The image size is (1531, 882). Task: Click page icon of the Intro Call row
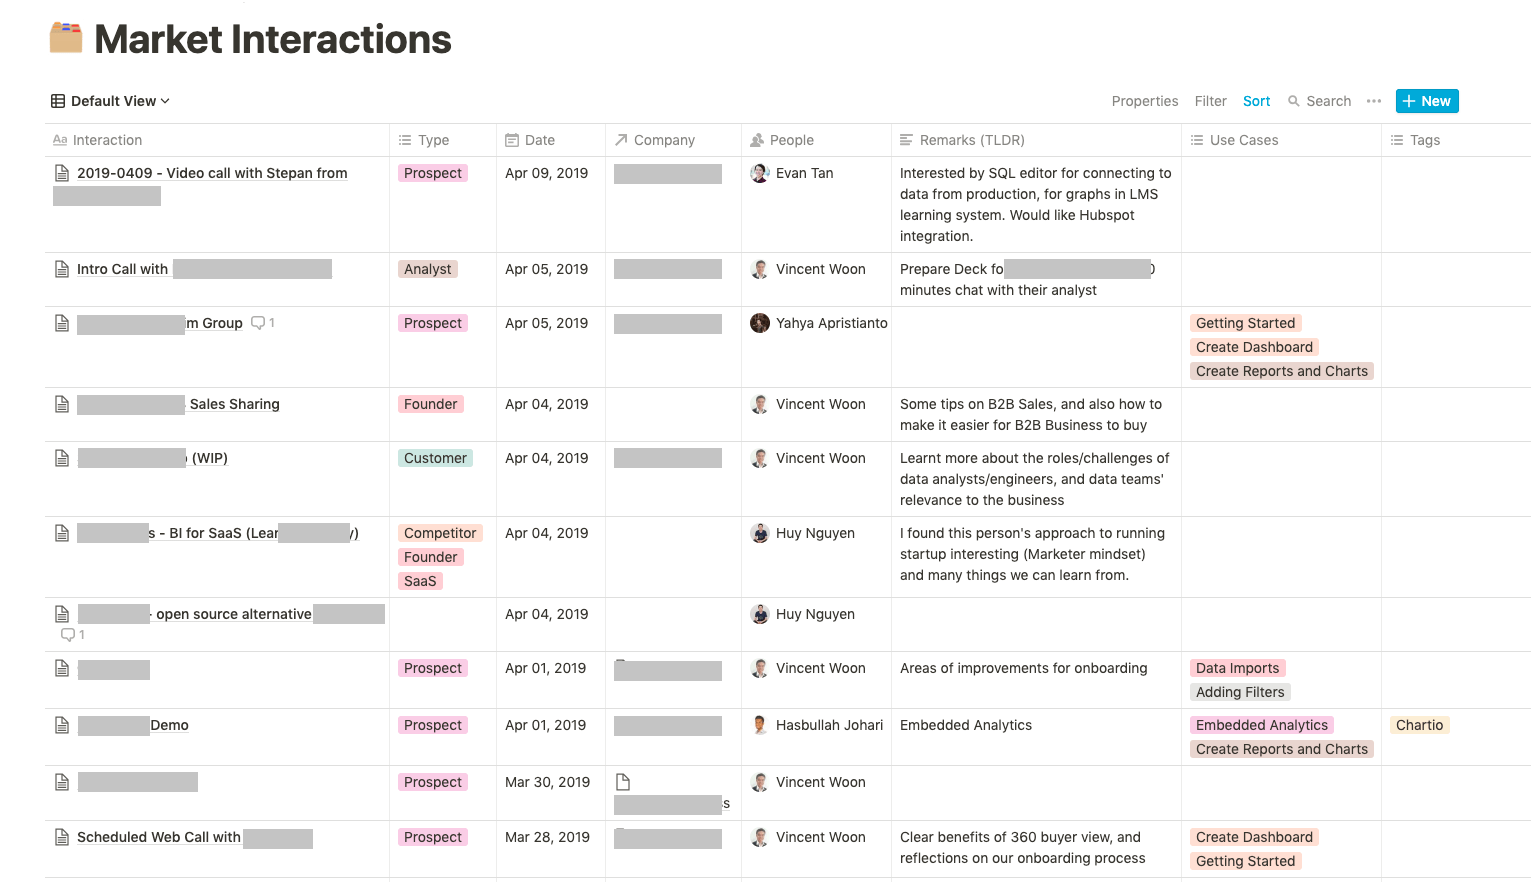click(x=62, y=269)
